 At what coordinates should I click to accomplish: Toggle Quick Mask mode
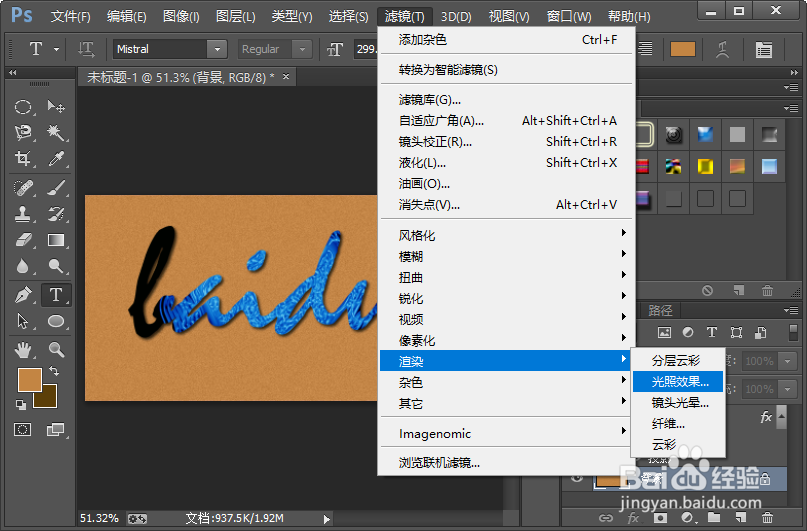tap(23, 430)
